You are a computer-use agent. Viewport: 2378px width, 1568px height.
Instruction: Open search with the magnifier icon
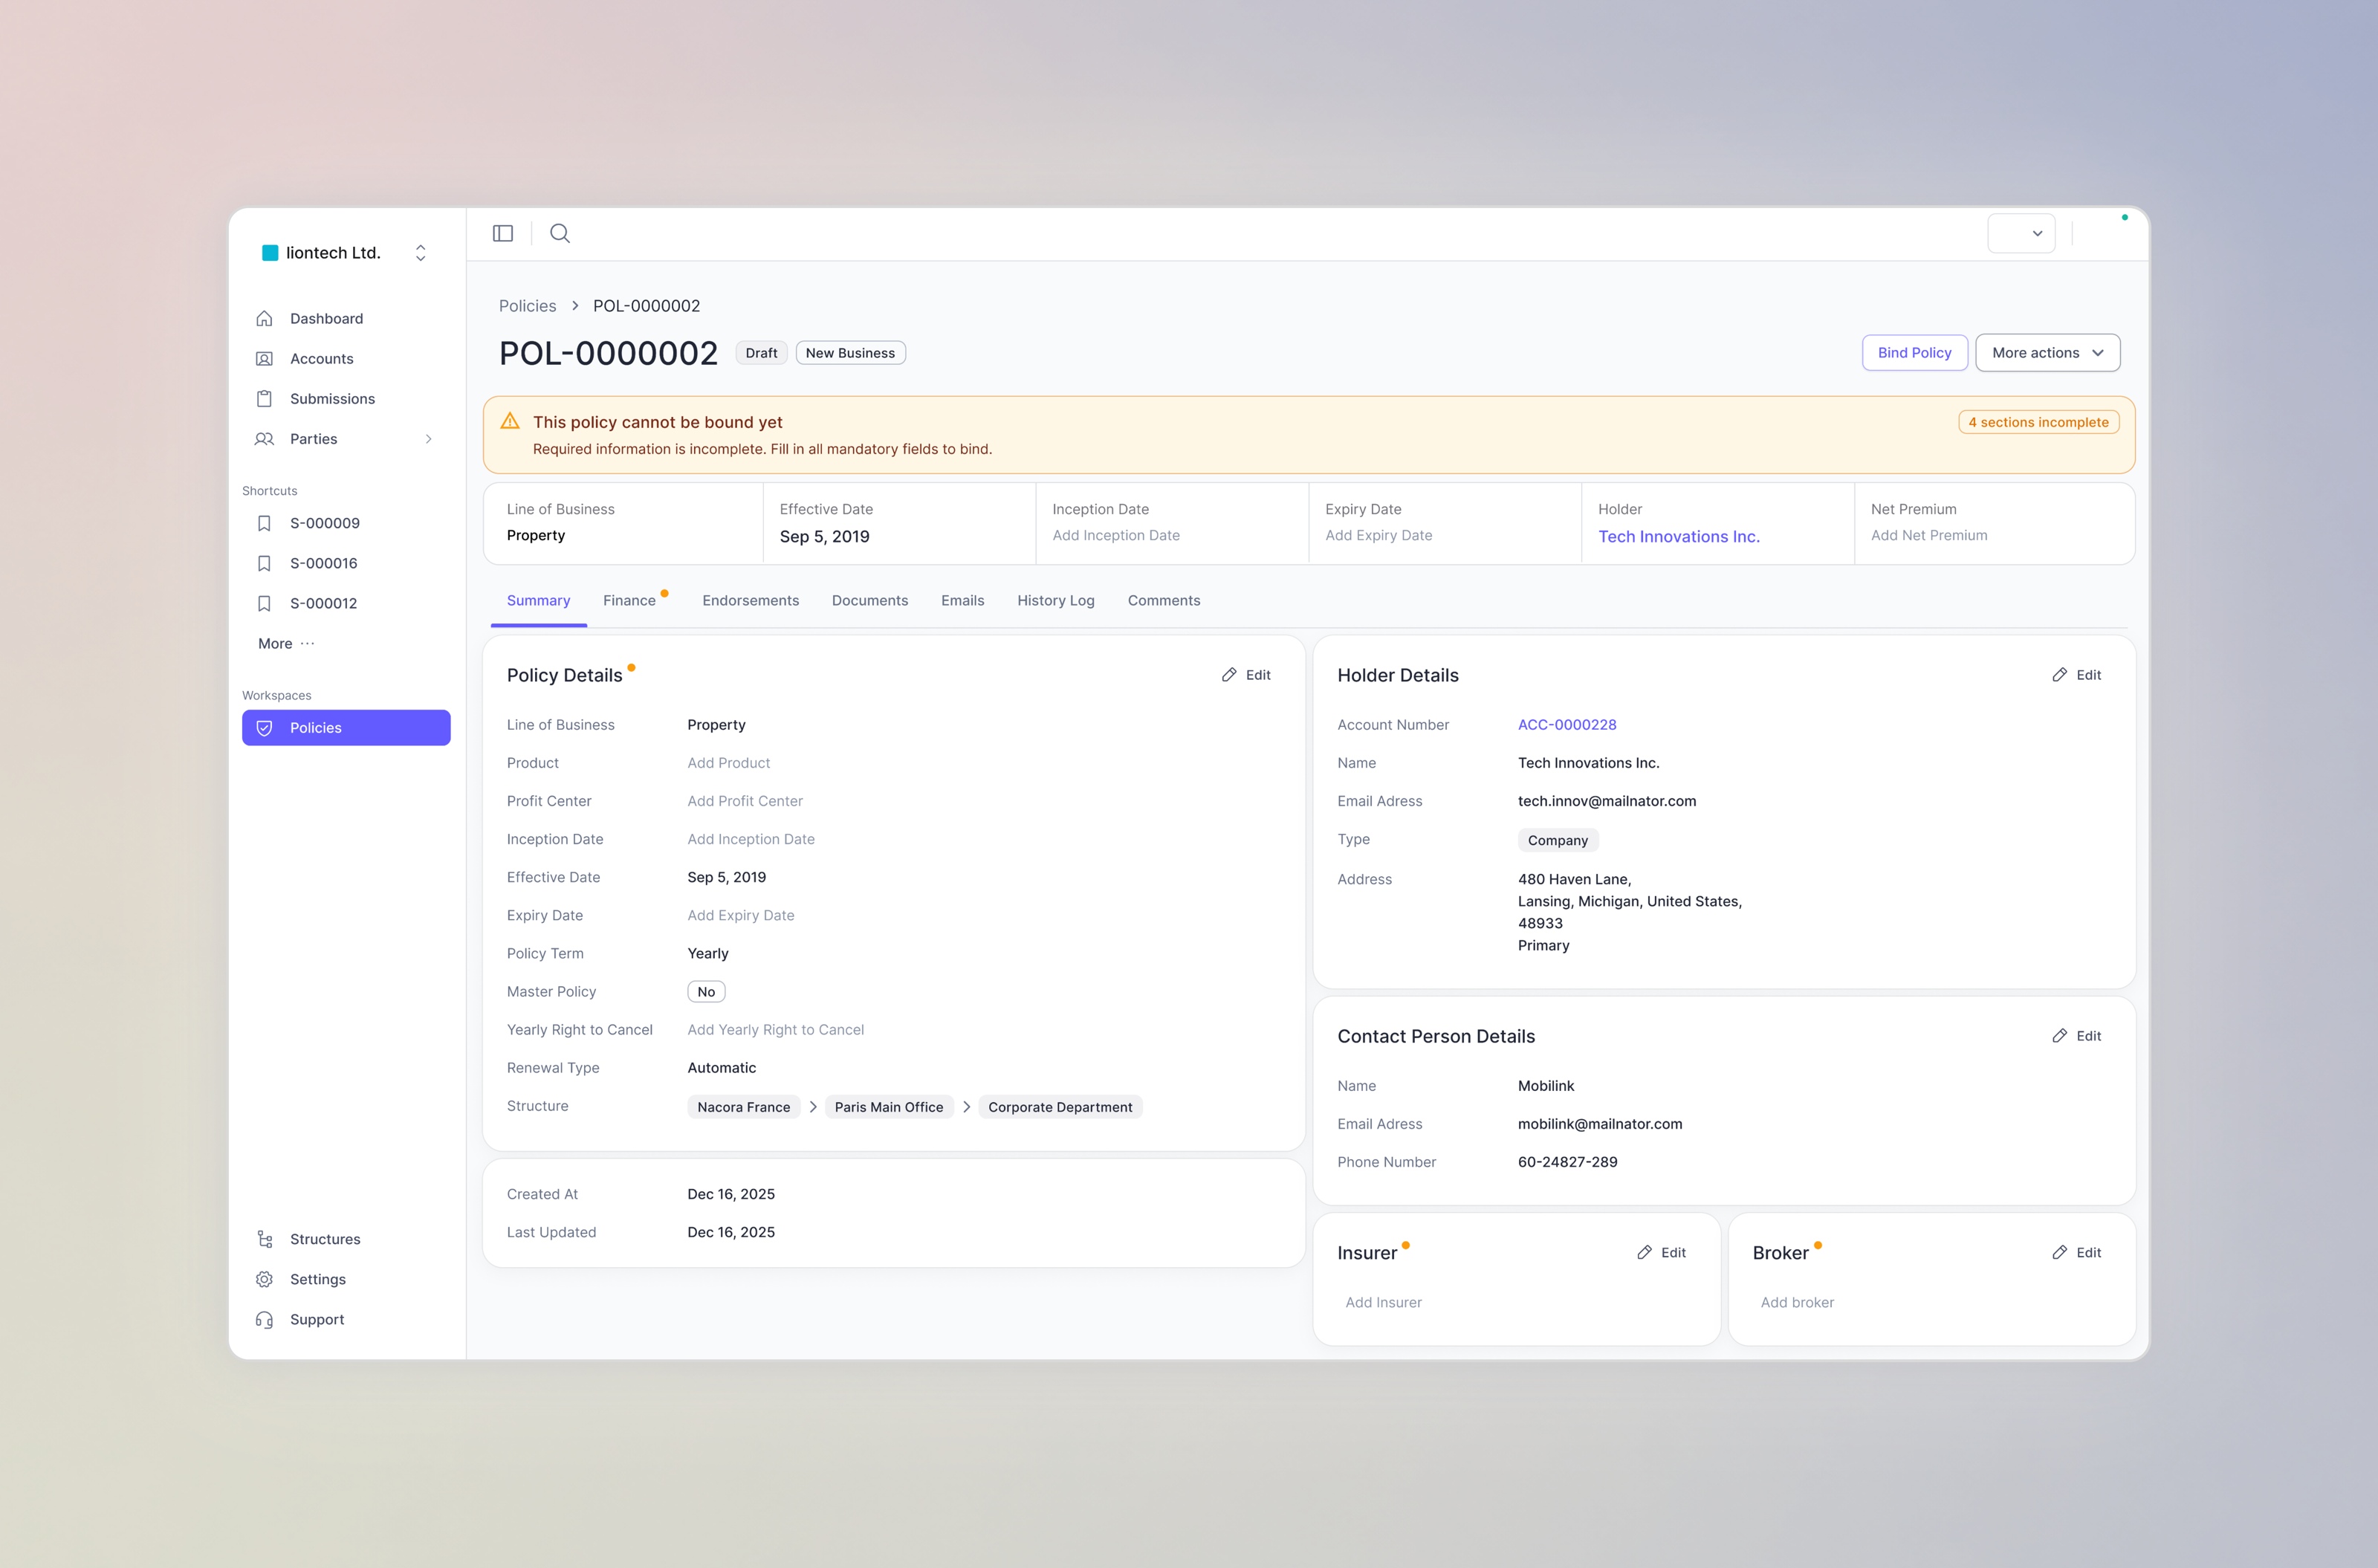(560, 233)
